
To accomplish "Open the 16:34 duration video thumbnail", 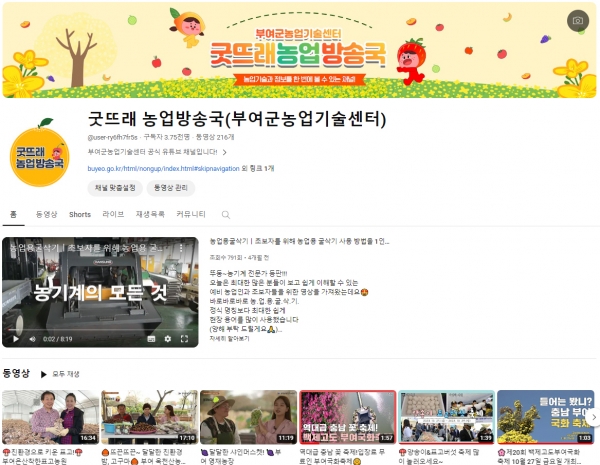I will click(49, 416).
